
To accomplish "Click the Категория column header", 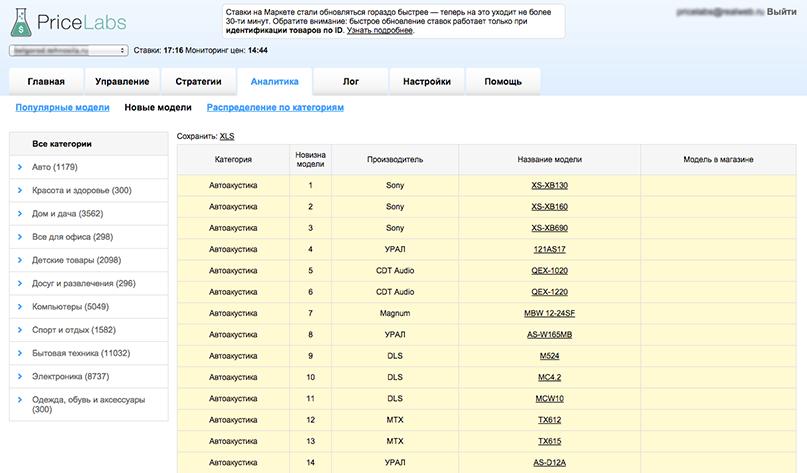I will (233, 160).
